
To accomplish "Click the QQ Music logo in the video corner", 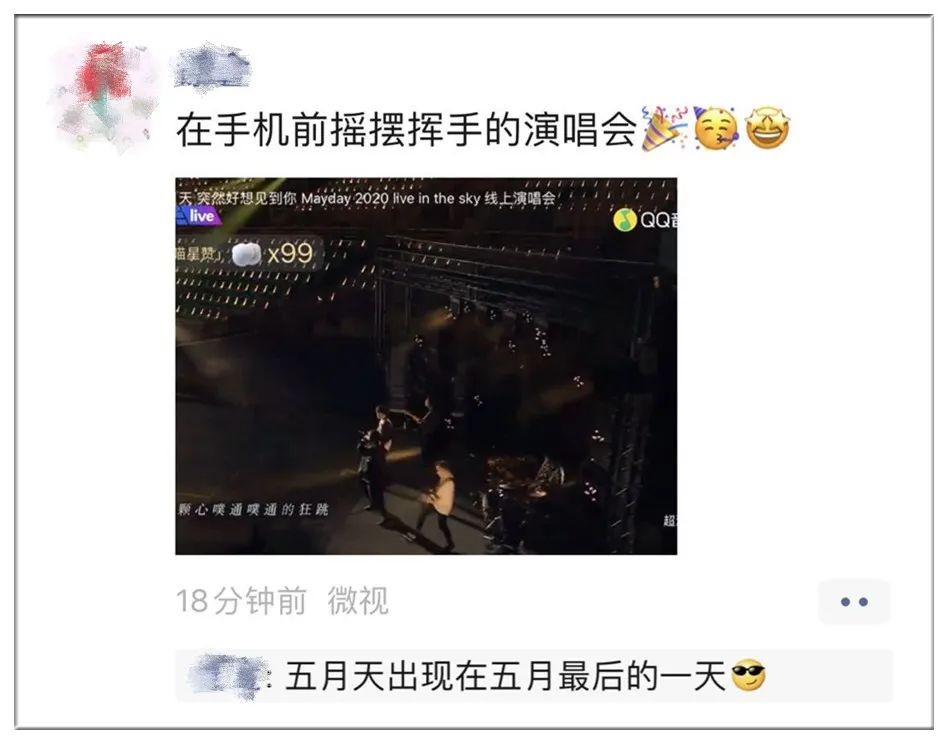I will click(645, 220).
